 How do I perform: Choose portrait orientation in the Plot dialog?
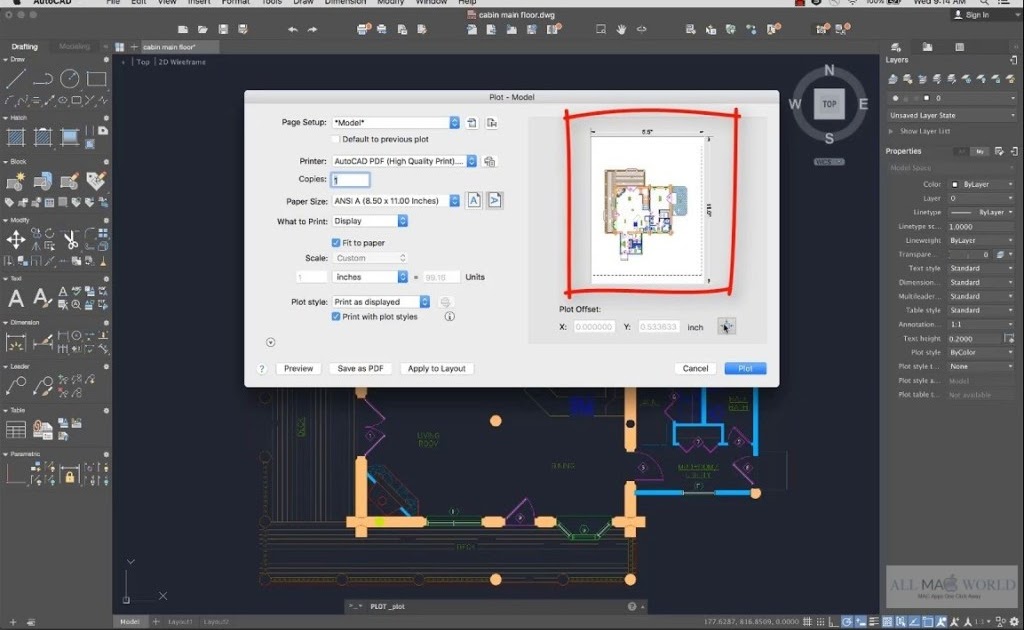474,201
